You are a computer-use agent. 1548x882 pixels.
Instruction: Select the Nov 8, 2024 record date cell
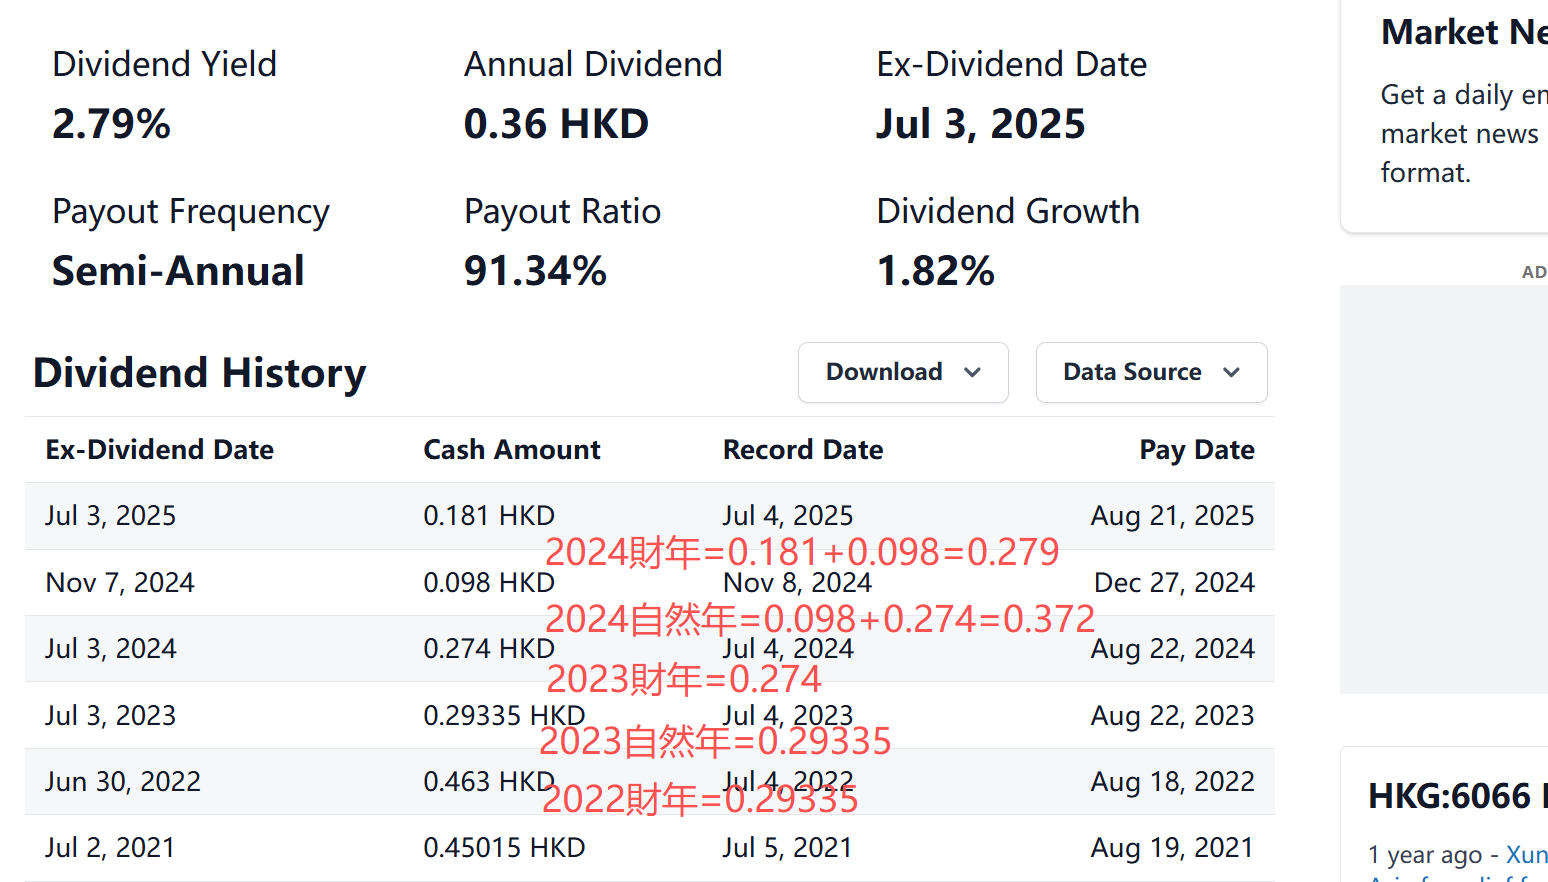coord(797,583)
